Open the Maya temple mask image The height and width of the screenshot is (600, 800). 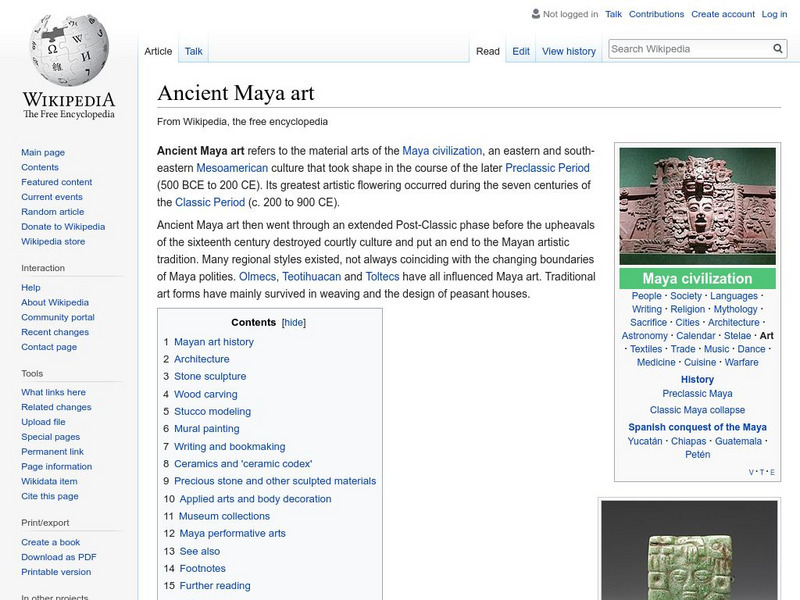point(697,206)
